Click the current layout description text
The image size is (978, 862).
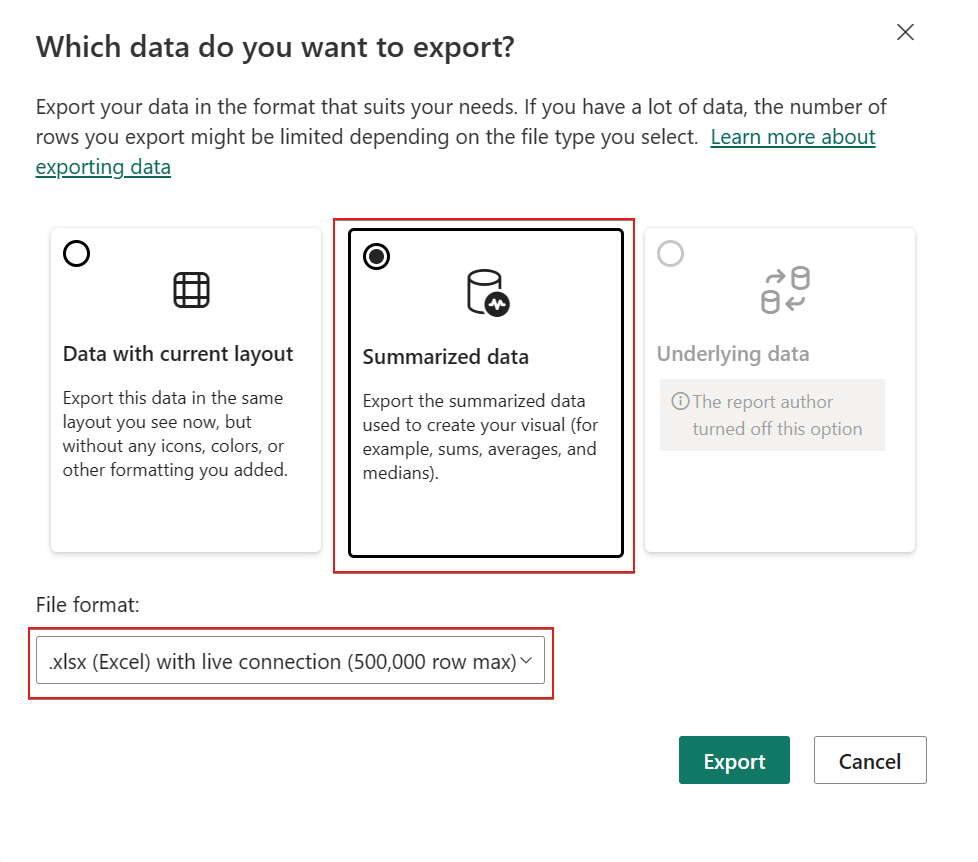pos(175,433)
